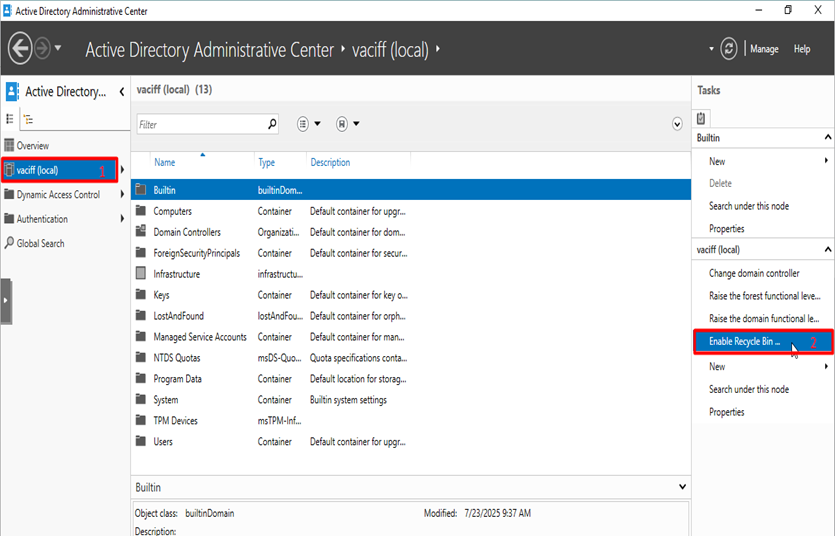Screen dimensions: 835x536
Task: Click Raise the forest functional level
Action: click(x=764, y=296)
